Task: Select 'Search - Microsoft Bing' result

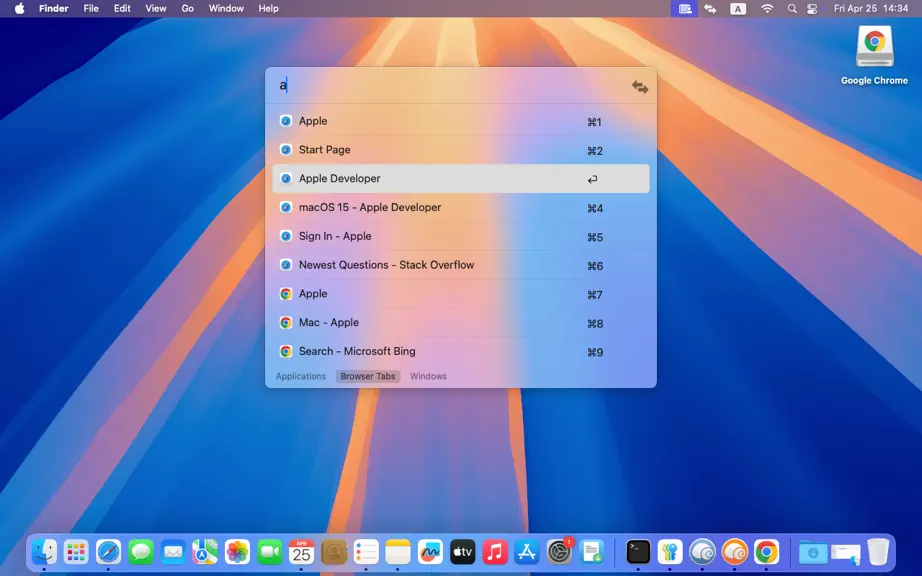Action: pyautogui.click(x=461, y=351)
